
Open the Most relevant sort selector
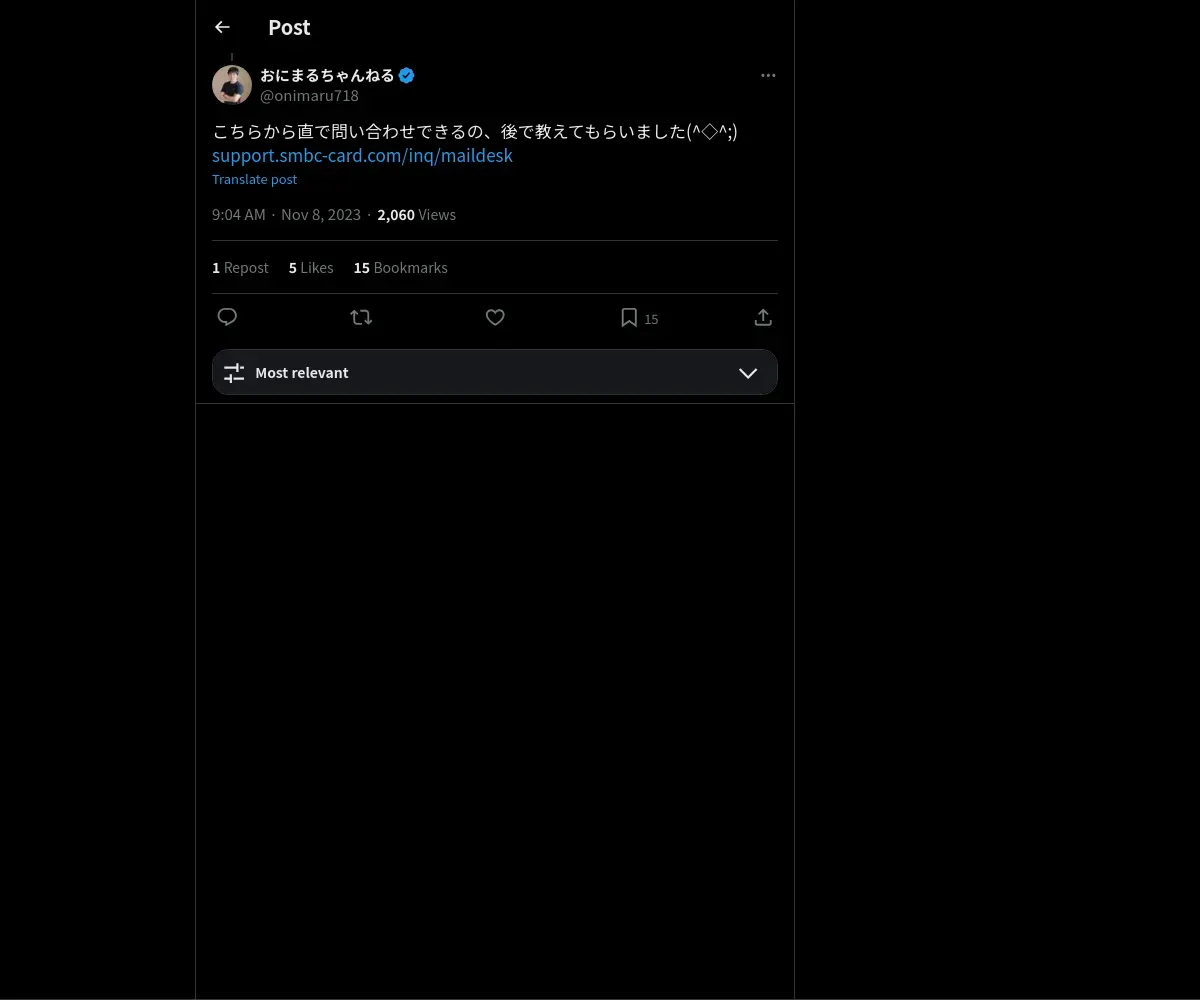(x=494, y=373)
